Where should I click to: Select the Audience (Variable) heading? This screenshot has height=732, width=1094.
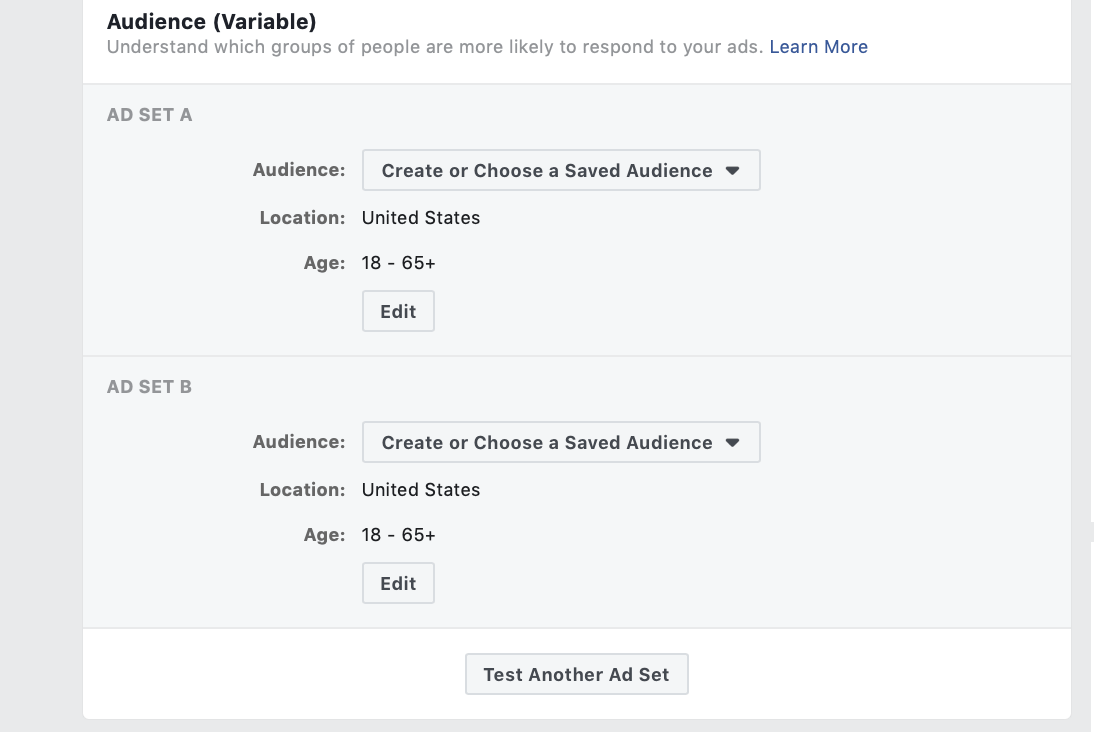(x=211, y=22)
